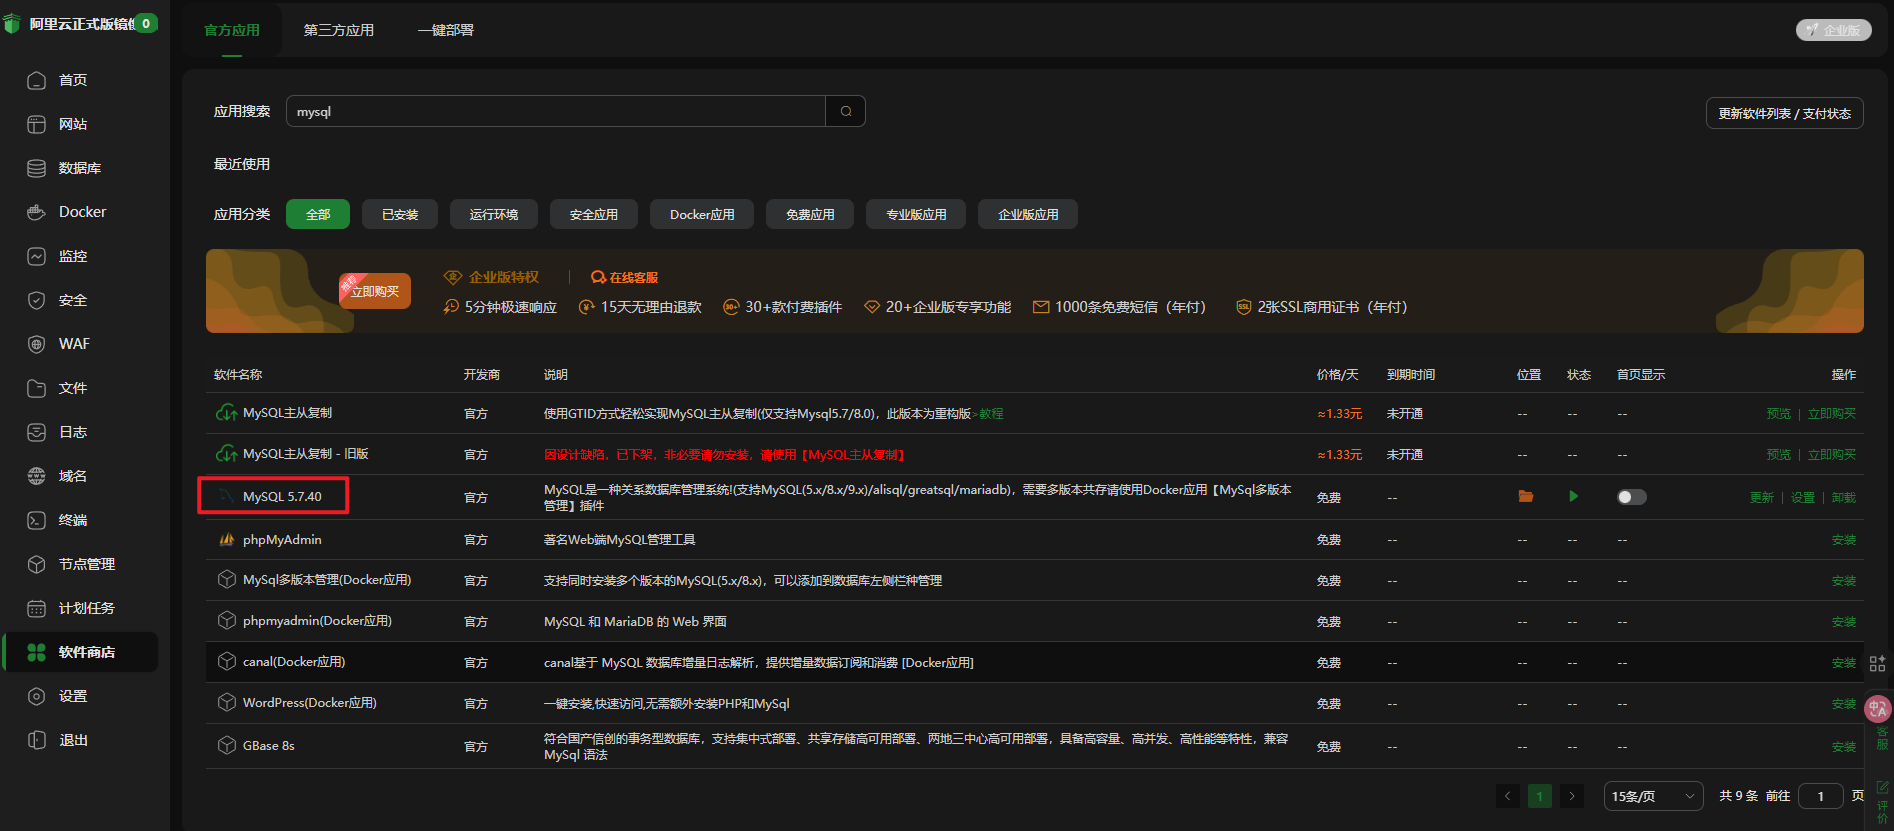Select the Docker应用 category filter

(x=702, y=215)
